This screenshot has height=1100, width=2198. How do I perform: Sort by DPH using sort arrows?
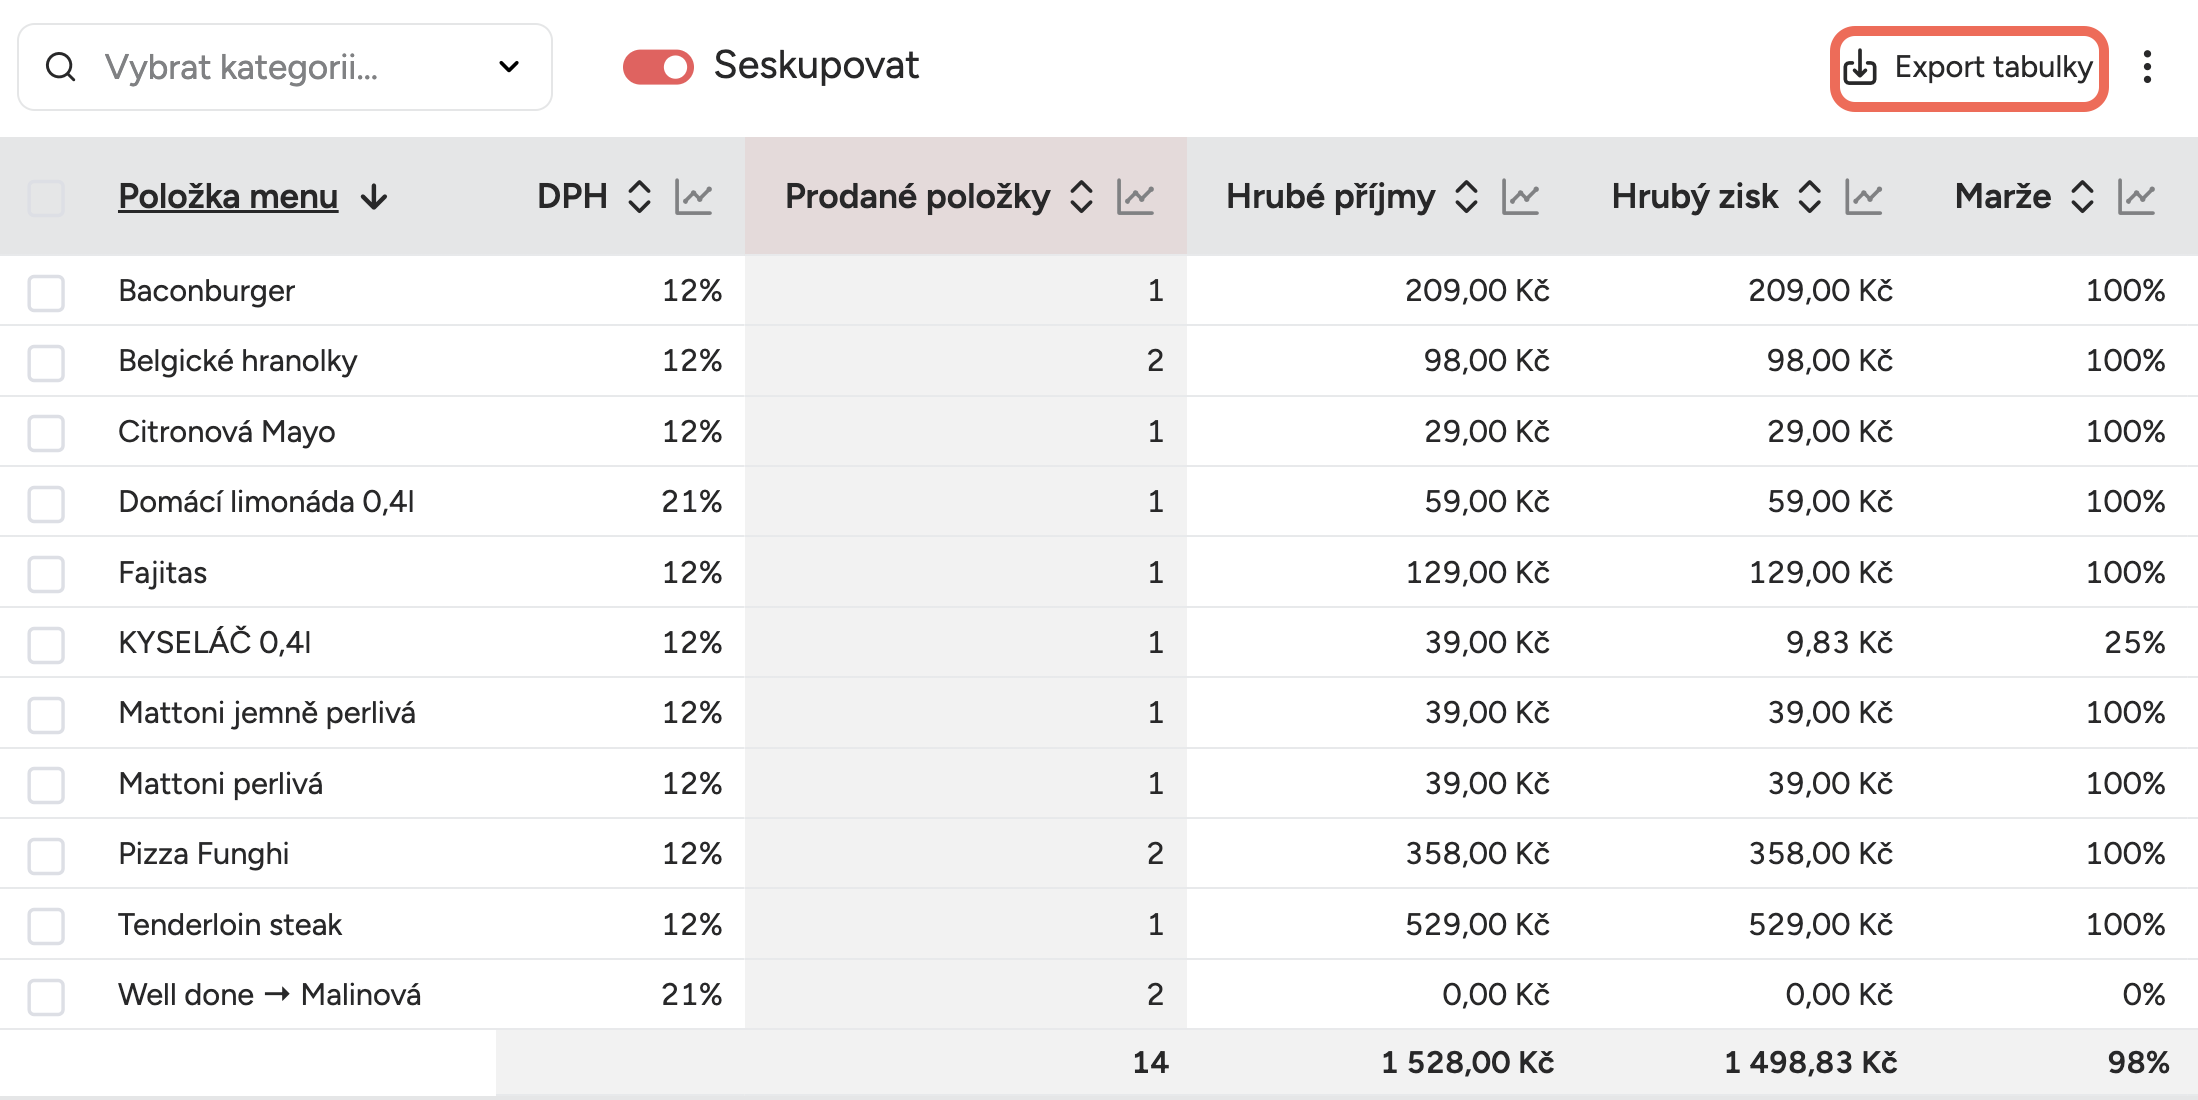click(x=639, y=196)
